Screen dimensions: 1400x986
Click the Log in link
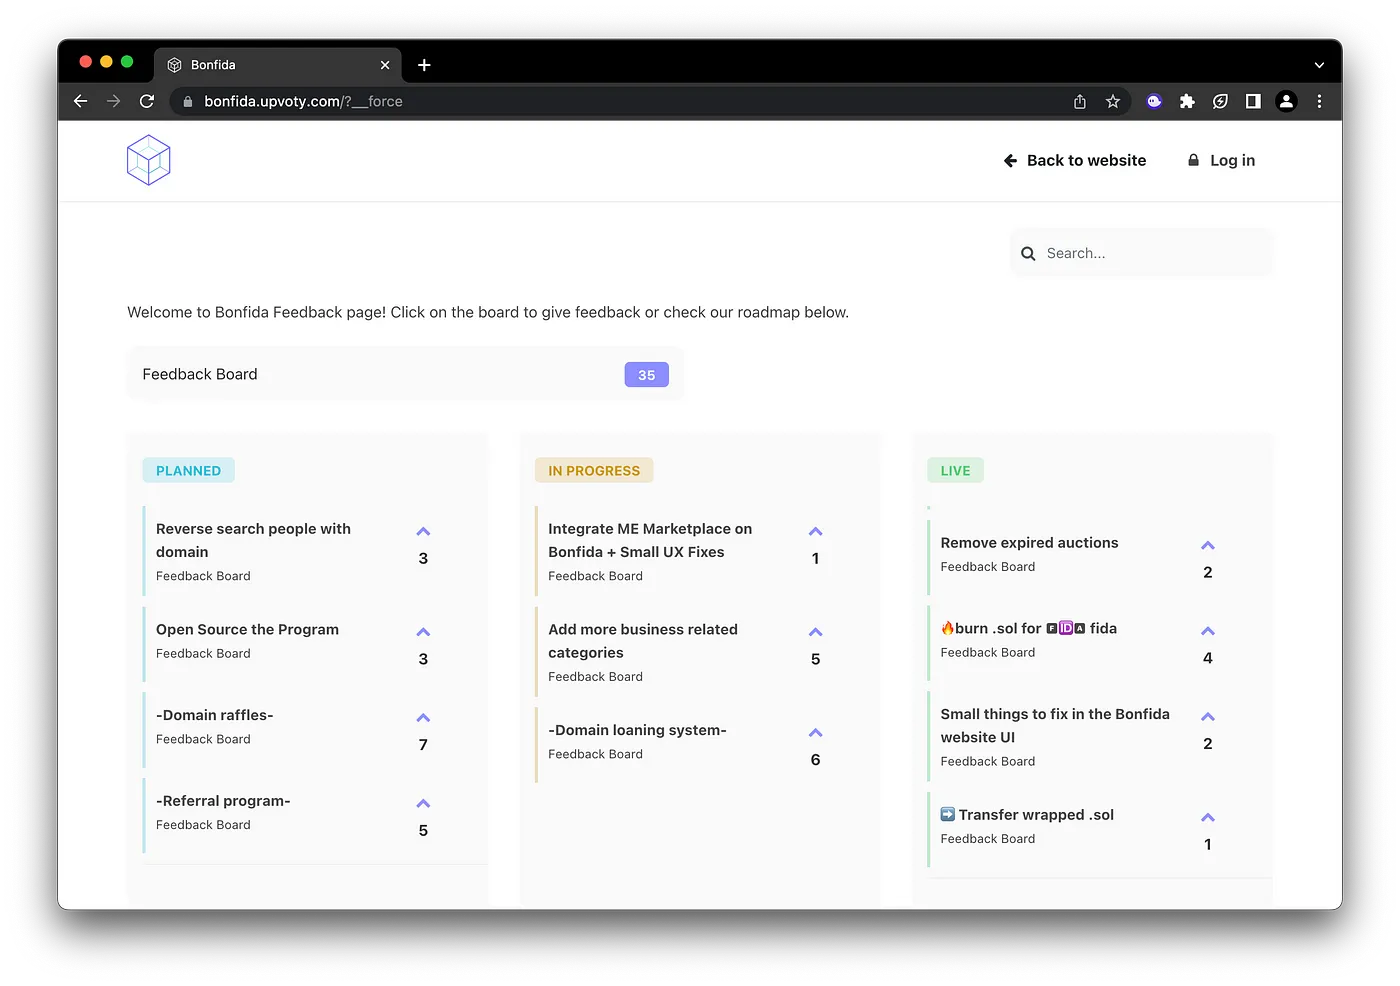coord(1221,160)
